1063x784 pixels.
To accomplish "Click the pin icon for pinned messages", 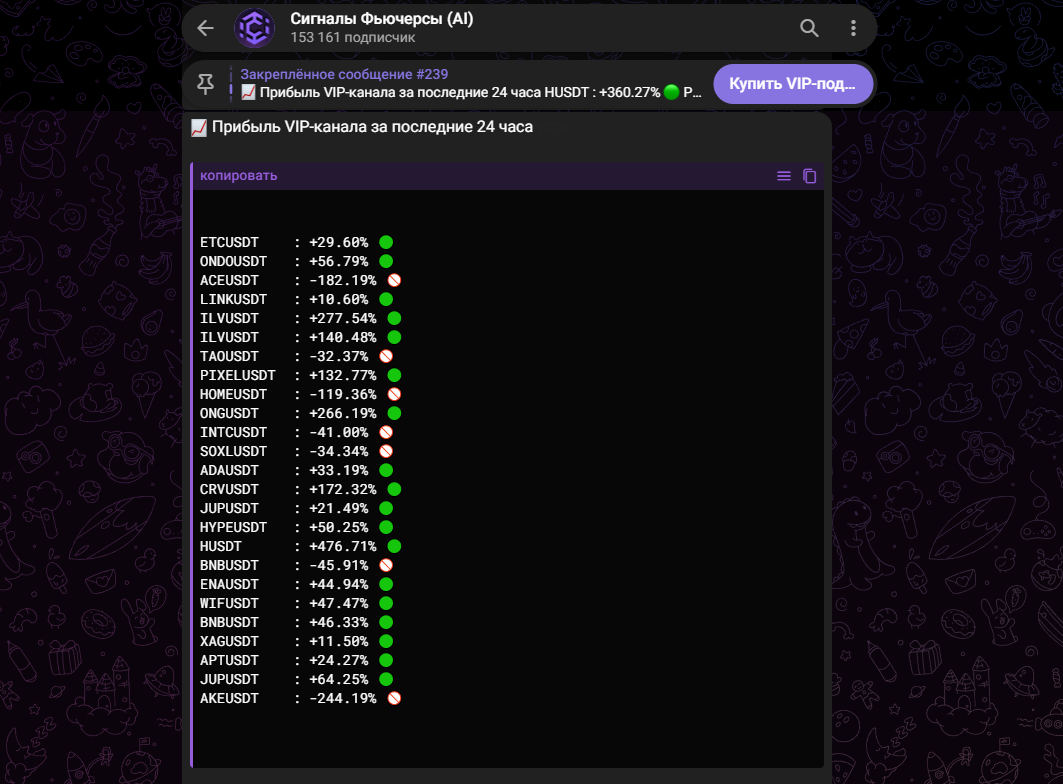I will coord(205,83).
